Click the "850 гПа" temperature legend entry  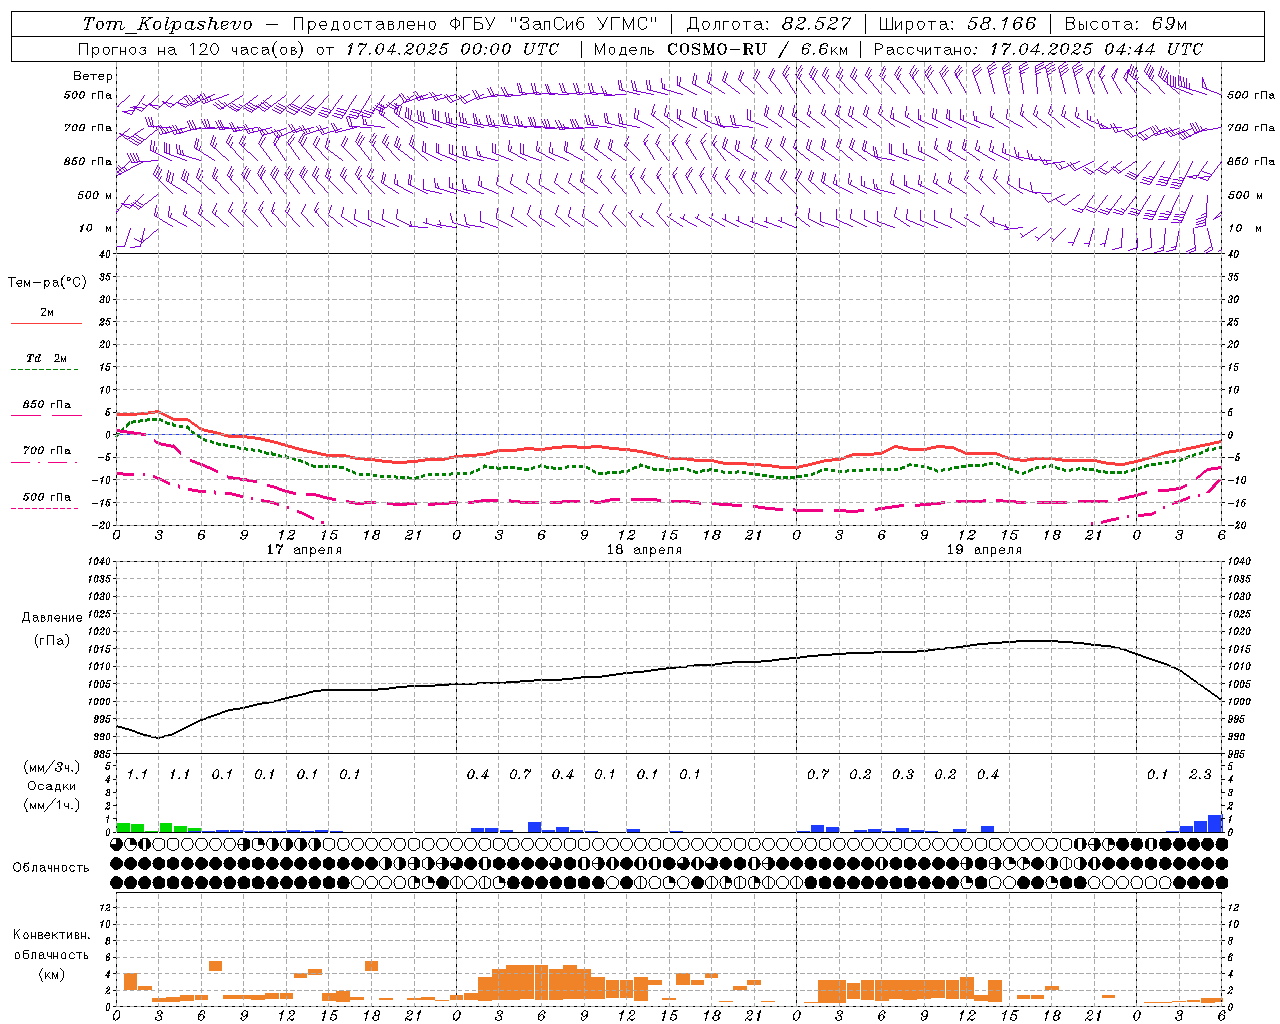point(46,404)
